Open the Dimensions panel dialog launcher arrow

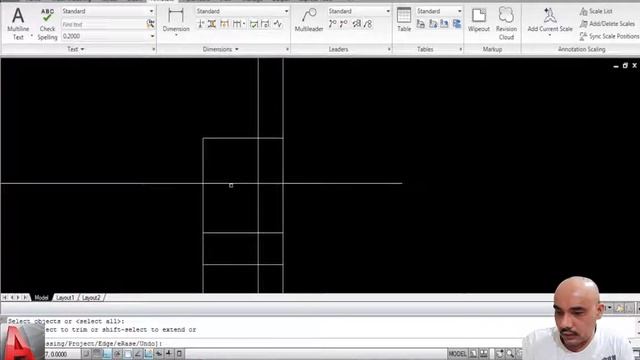pos(287,49)
